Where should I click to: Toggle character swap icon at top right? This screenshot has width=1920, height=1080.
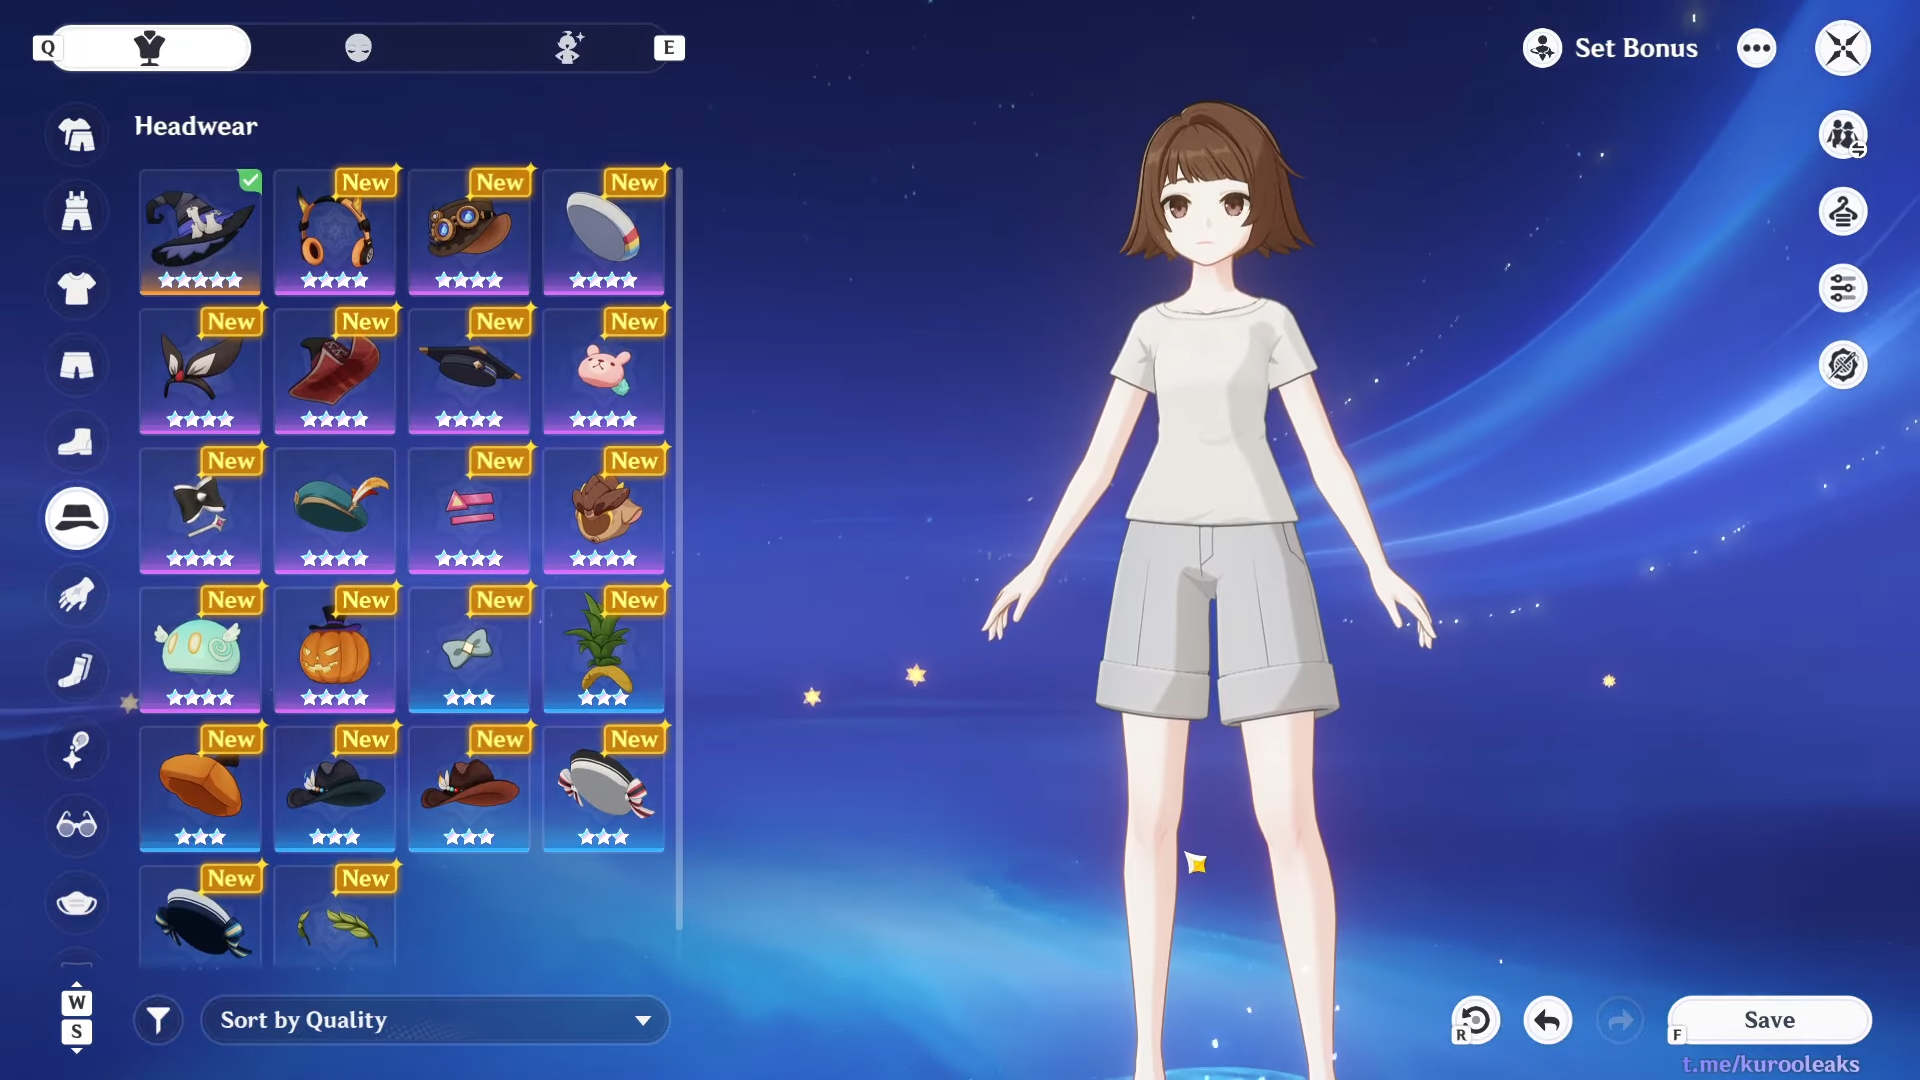pyautogui.click(x=1842, y=135)
